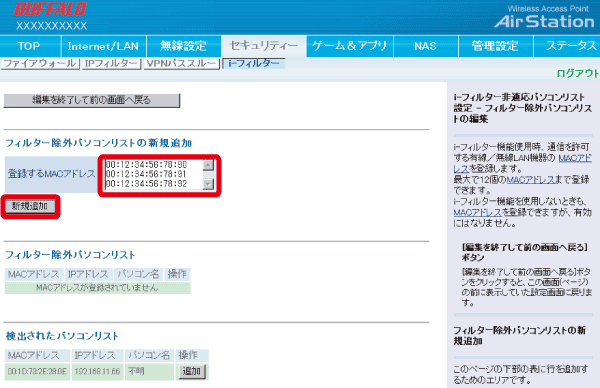Viewport: 600px width, 388px height.
Task: Click the MACアドレスが登録されていません row
Action: point(97,288)
